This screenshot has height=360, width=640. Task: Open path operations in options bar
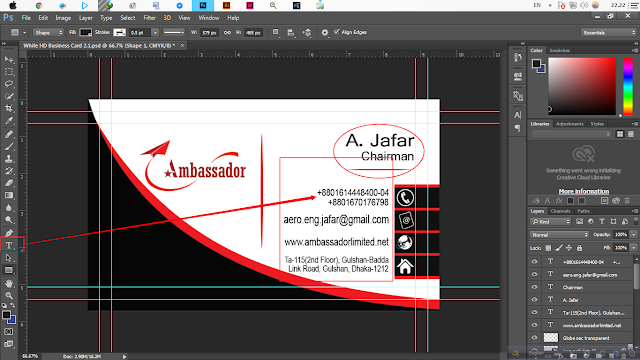[276, 32]
